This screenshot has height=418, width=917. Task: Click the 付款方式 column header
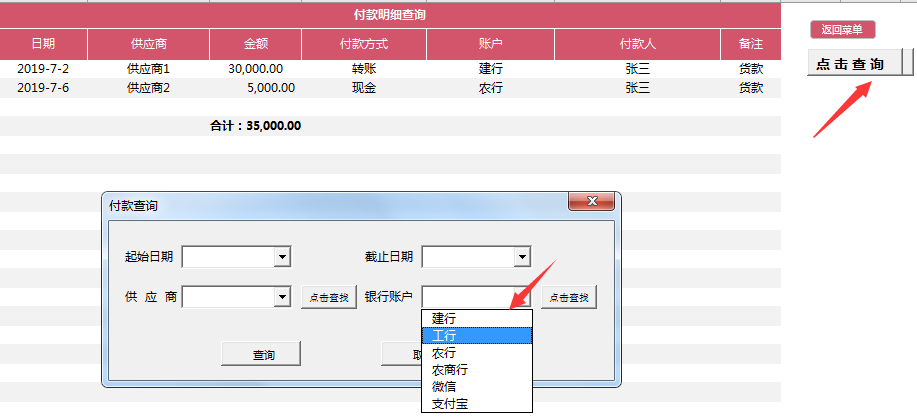point(364,44)
